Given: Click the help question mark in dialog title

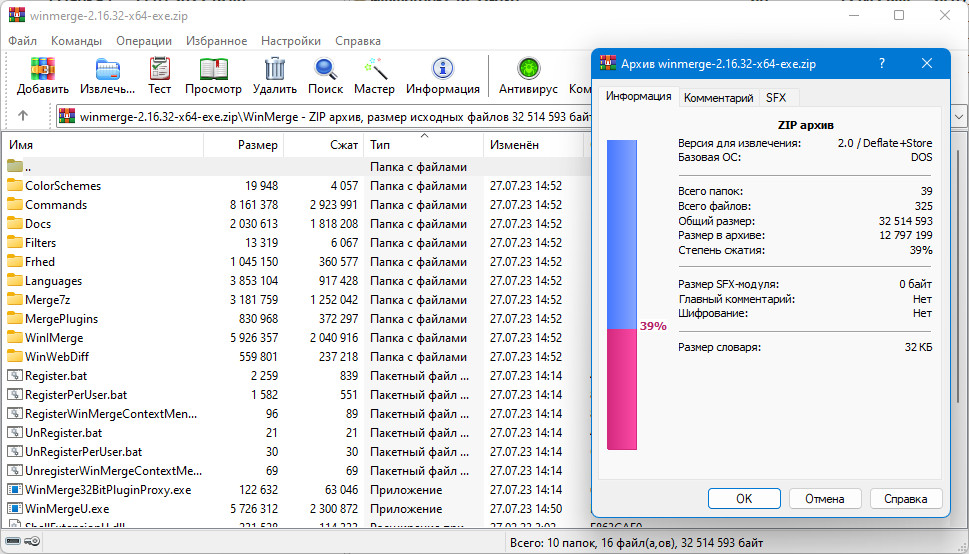Looking at the screenshot, I should [882, 63].
